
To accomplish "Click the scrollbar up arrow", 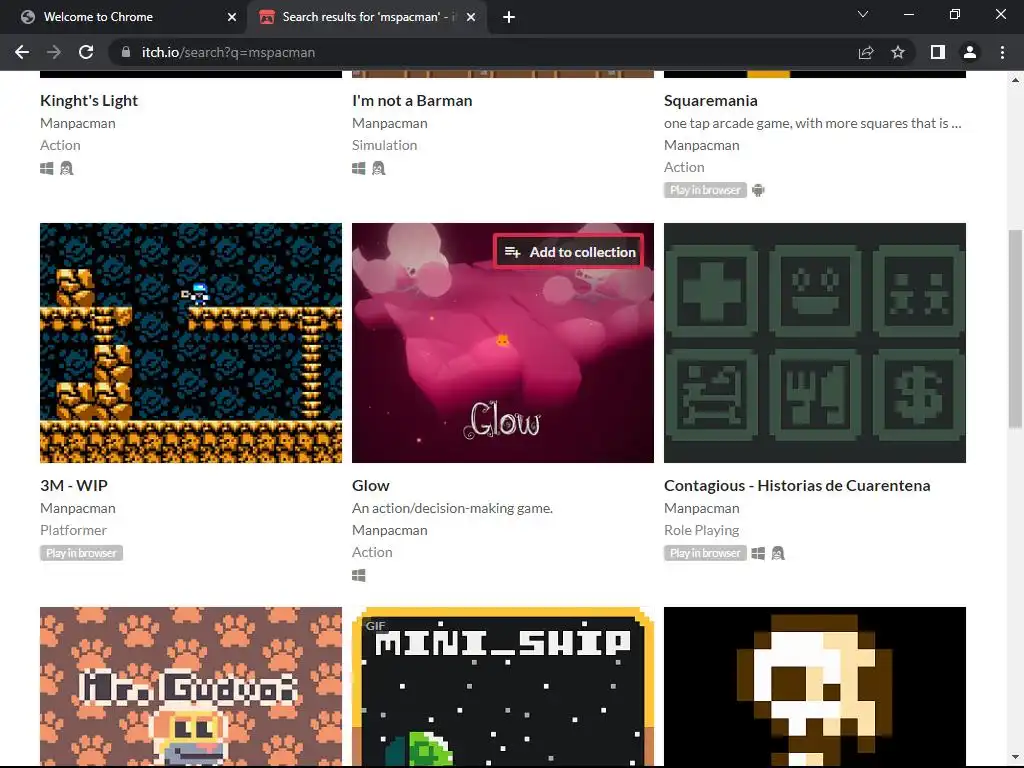I will tap(1016, 80).
